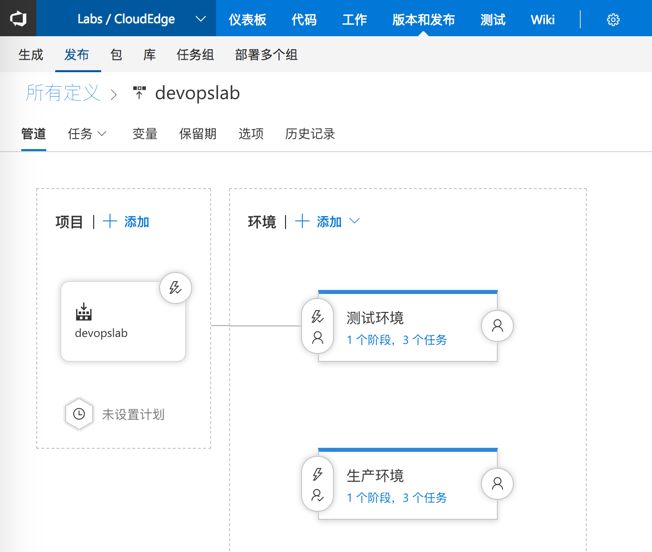Expand the Labs / CloudEdge project dropdown
Viewport: 652px width, 552px height.
(x=200, y=19)
